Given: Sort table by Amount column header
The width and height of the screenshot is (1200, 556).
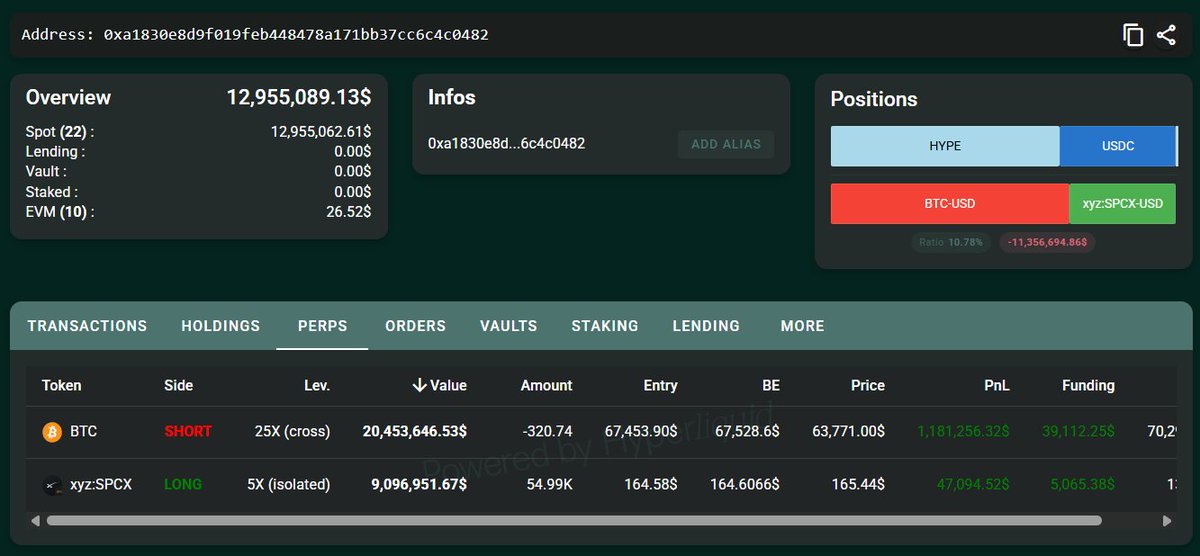Looking at the screenshot, I should click(547, 385).
